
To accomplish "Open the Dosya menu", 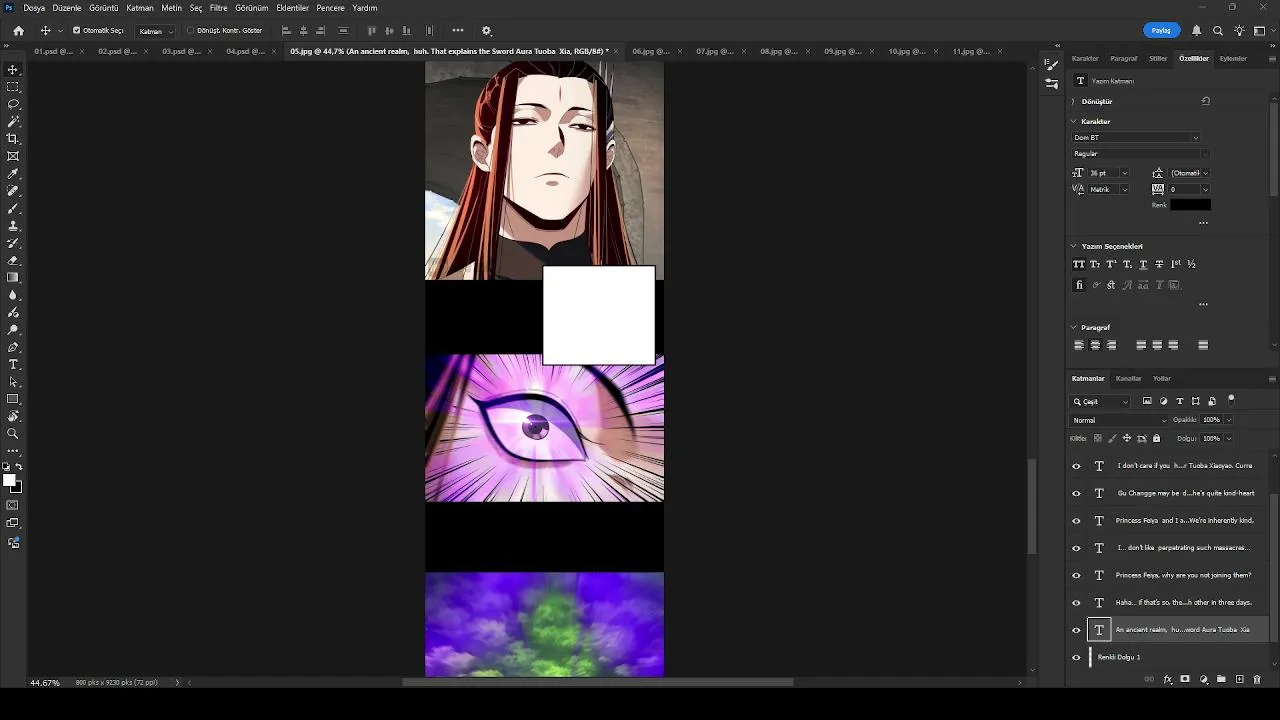I will click(x=34, y=8).
